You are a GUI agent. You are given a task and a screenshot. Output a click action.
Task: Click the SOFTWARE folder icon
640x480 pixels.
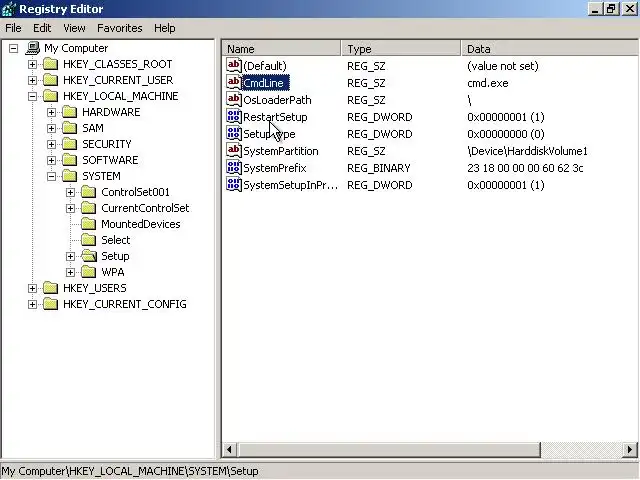point(70,160)
